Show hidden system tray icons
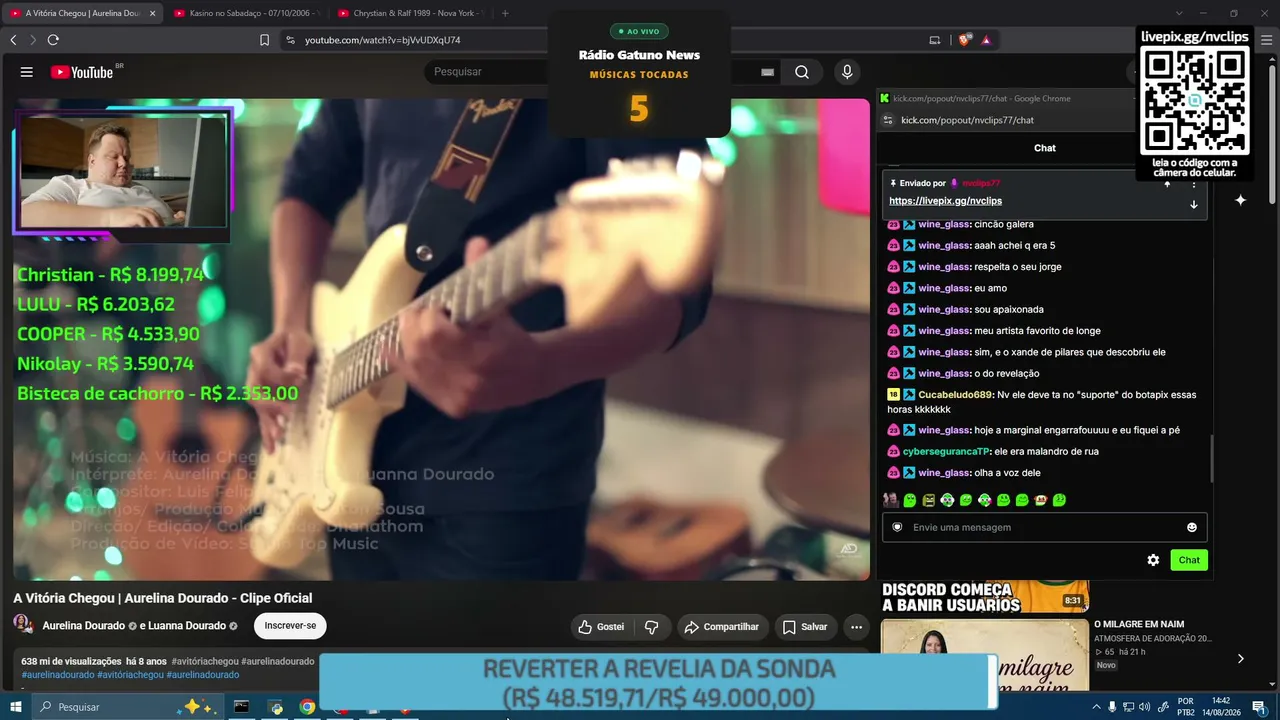 click(1097, 707)
